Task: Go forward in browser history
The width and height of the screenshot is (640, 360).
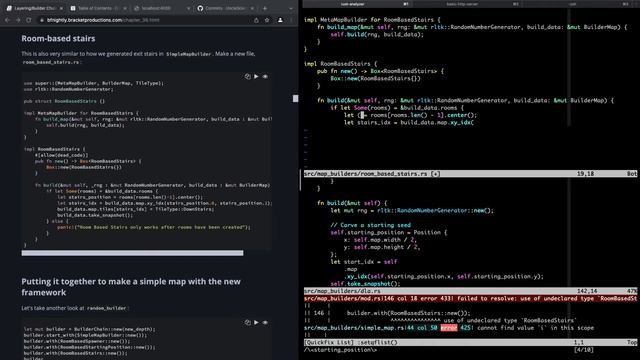Action: pos(18,20)
